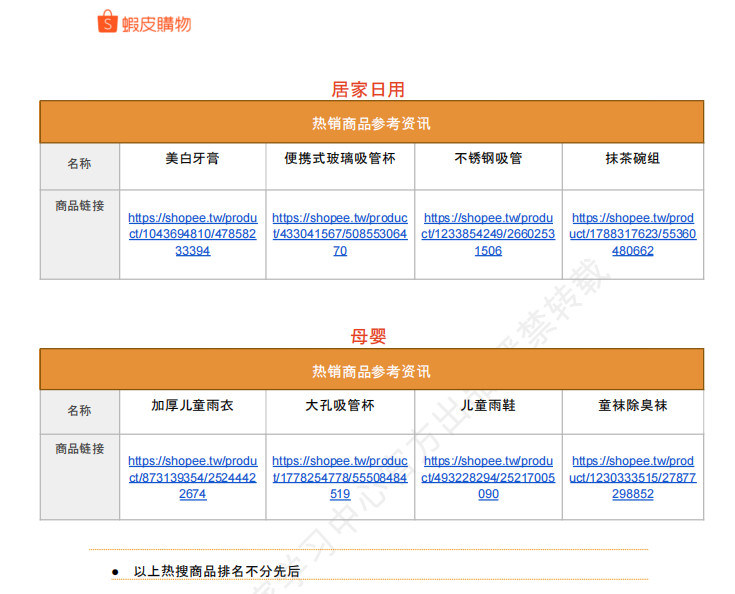The height and width of the screenshot is (594, 735).
Task: Click 名称 label in 母婴 table
Action: click(x=79, y=411)
